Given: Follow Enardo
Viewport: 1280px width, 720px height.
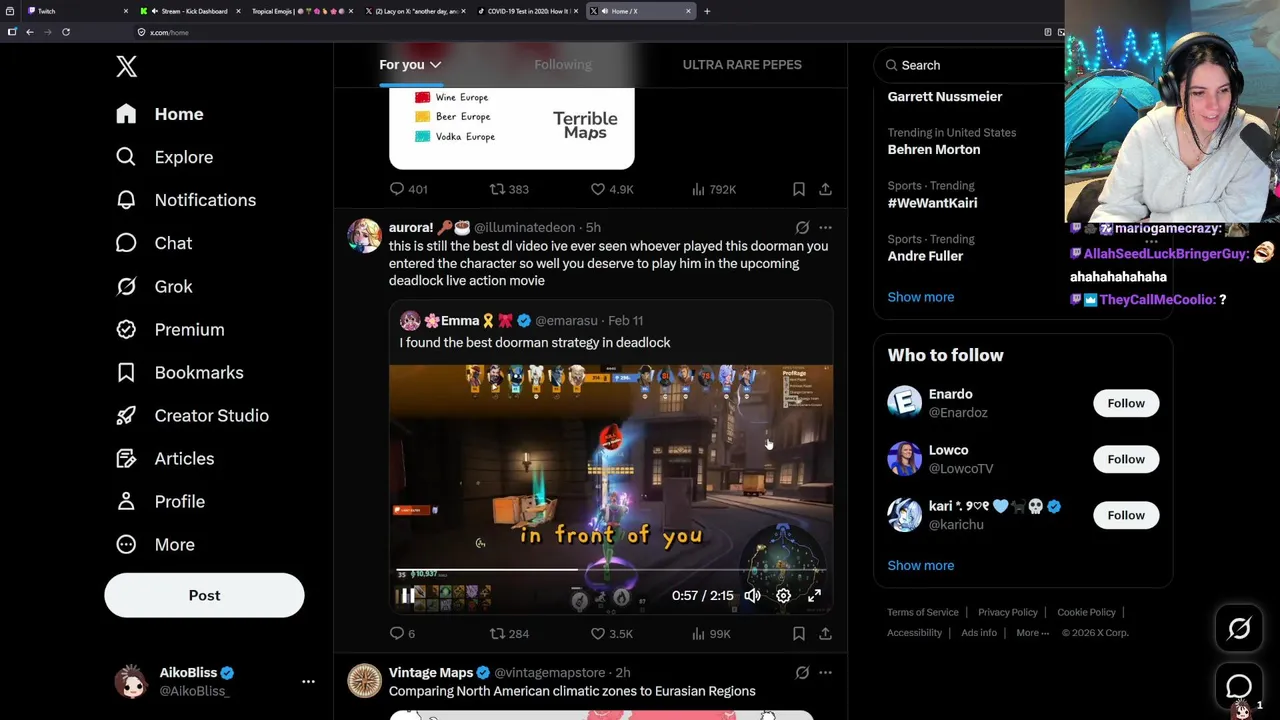Looking at the screenshot, I should (x=1126, y=403).
